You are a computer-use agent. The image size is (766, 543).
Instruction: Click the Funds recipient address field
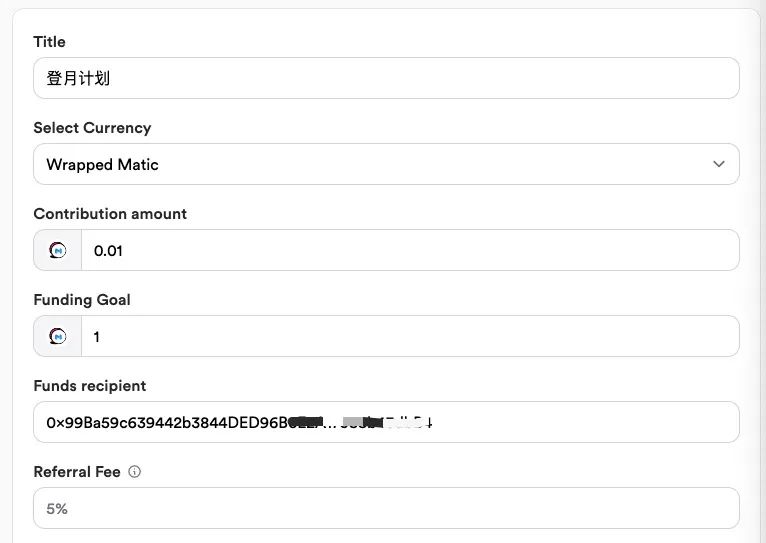coord(386,422)
